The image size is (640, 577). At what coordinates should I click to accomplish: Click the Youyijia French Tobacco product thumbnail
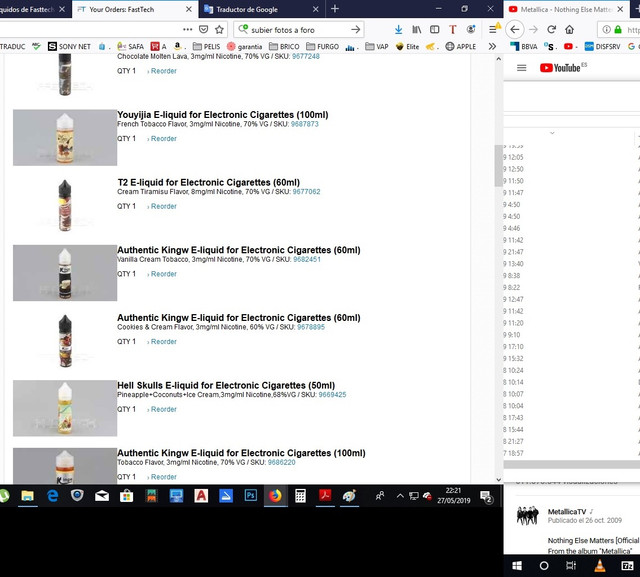(64, 138)
